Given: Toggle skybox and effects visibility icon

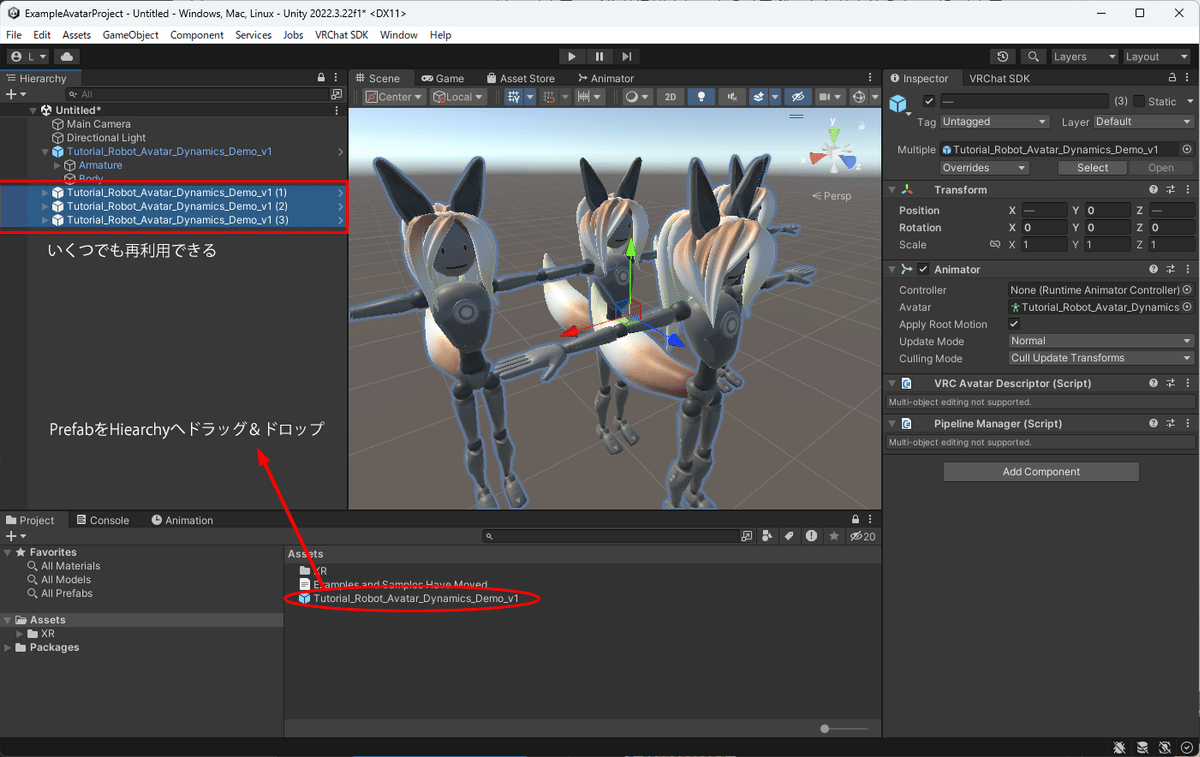Looking at the screenshot, I should coord(759,96).
